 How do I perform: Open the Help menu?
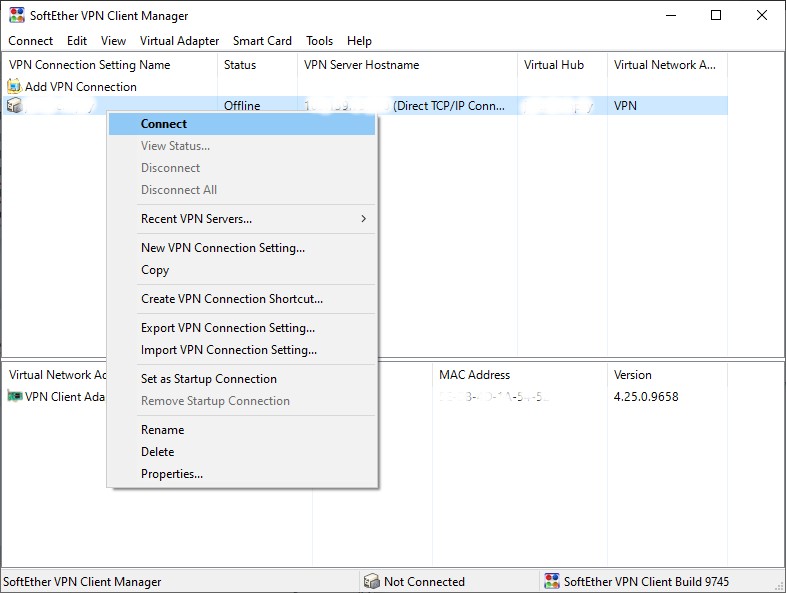pos(359,41)
